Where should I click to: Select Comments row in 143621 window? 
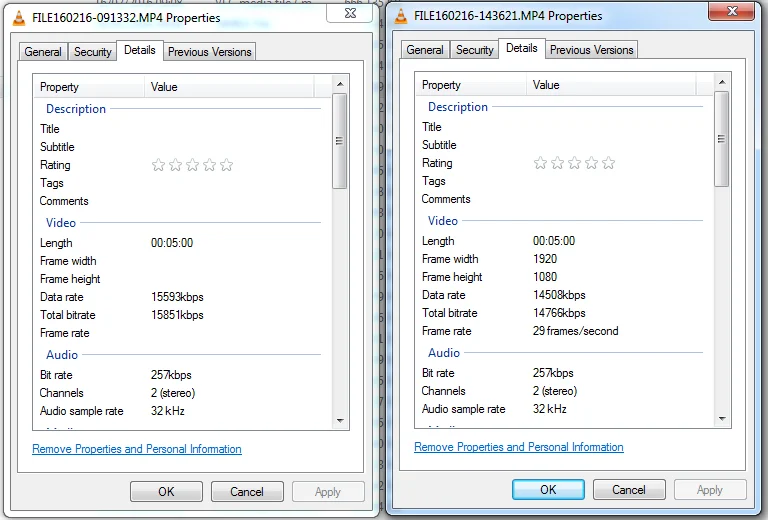point(564,199)
